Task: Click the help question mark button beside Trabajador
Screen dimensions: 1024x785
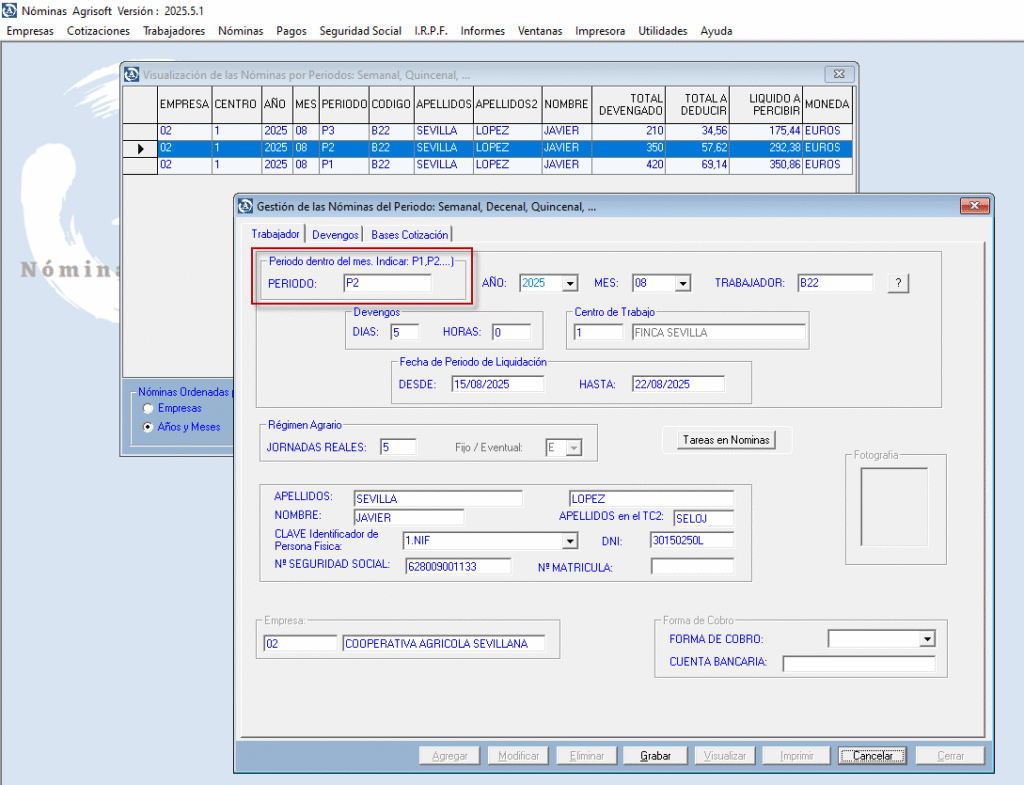Action: click(x=898, y=283)
